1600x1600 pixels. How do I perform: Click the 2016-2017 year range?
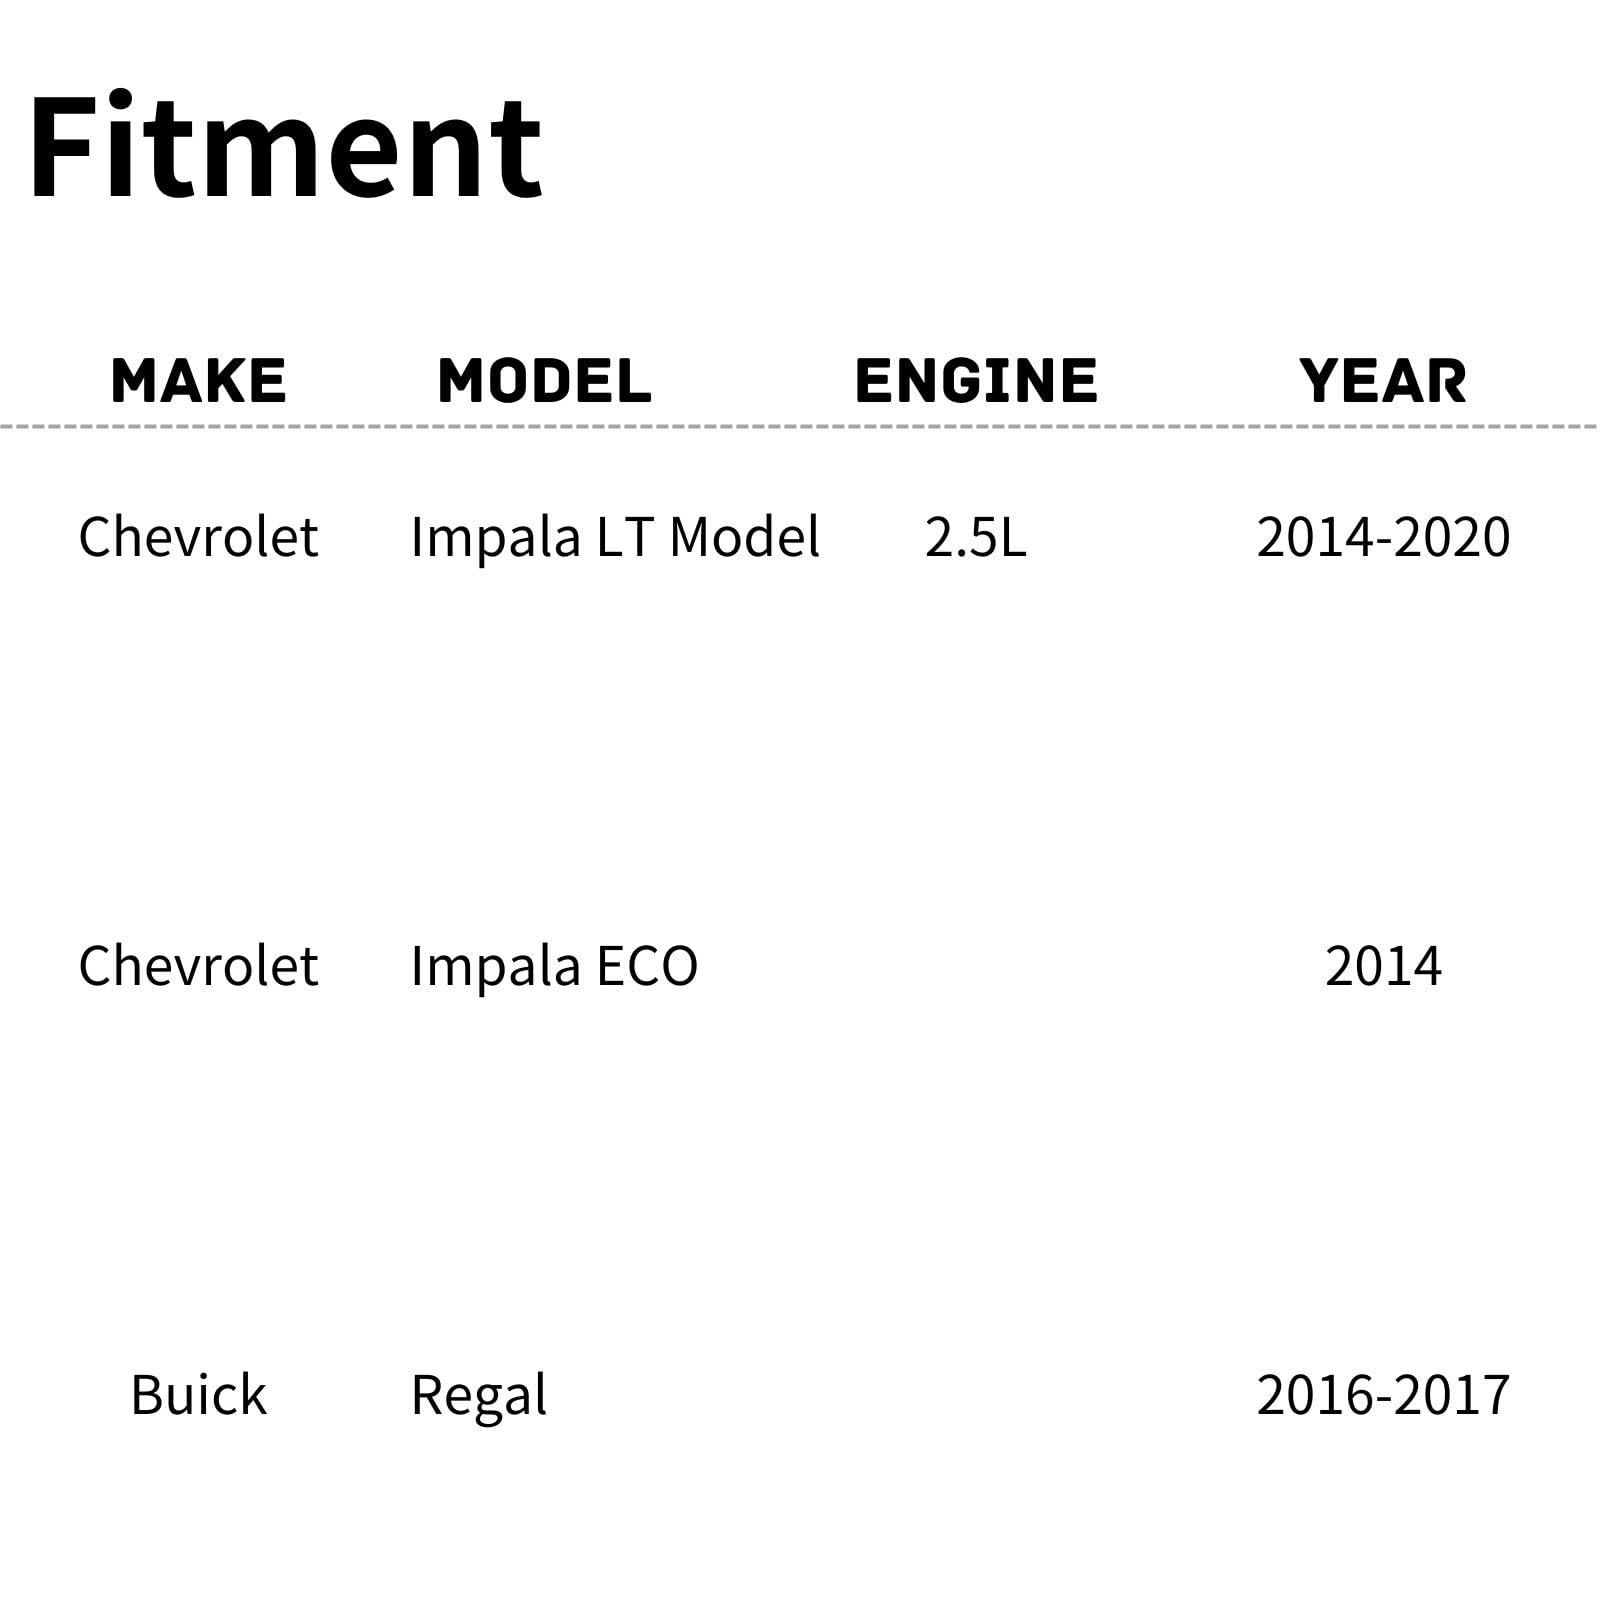click(1383, 1395)
